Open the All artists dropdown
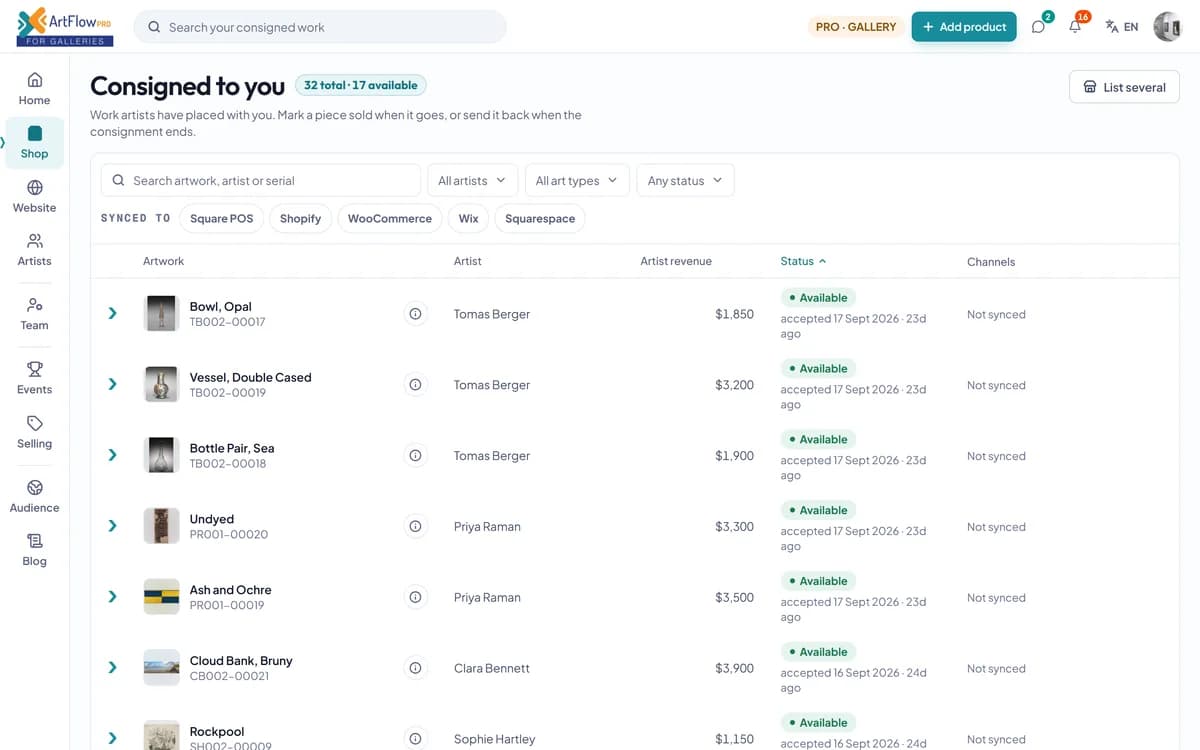This screenshot has width=1200, height=750. tap(472, 180)
